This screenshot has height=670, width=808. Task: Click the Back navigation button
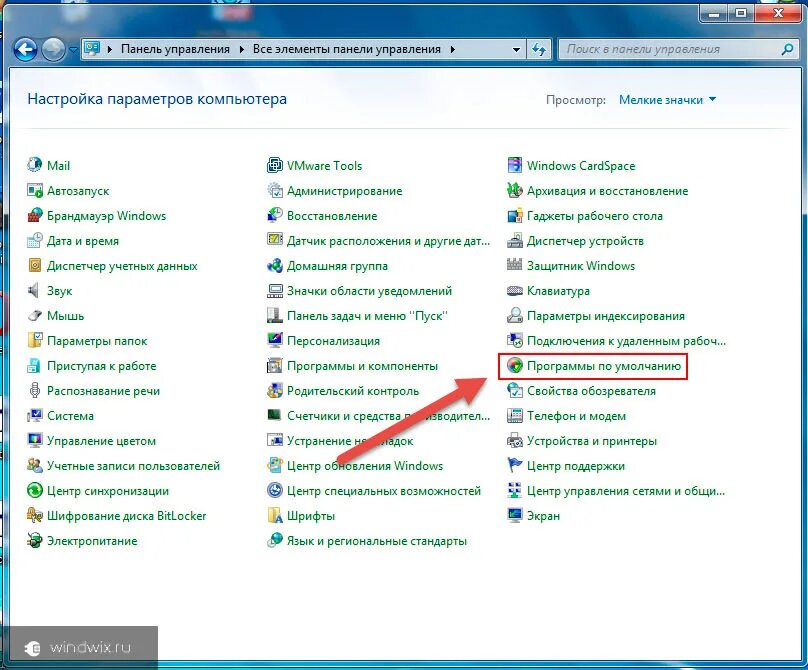(x=25, y=50)
